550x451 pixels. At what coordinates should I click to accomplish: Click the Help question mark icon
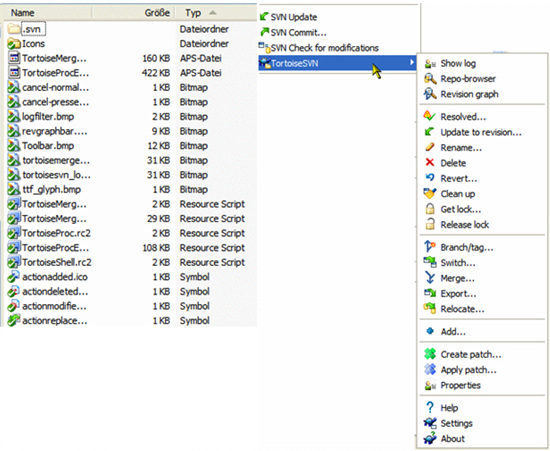point(430,408)
